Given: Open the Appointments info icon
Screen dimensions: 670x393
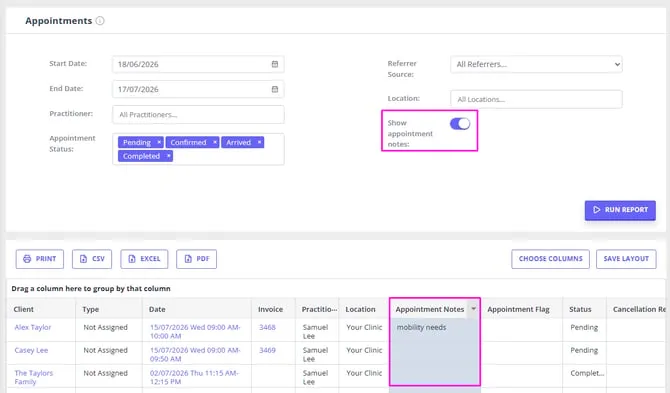Looking at the screenshot, I should (100, 21).
